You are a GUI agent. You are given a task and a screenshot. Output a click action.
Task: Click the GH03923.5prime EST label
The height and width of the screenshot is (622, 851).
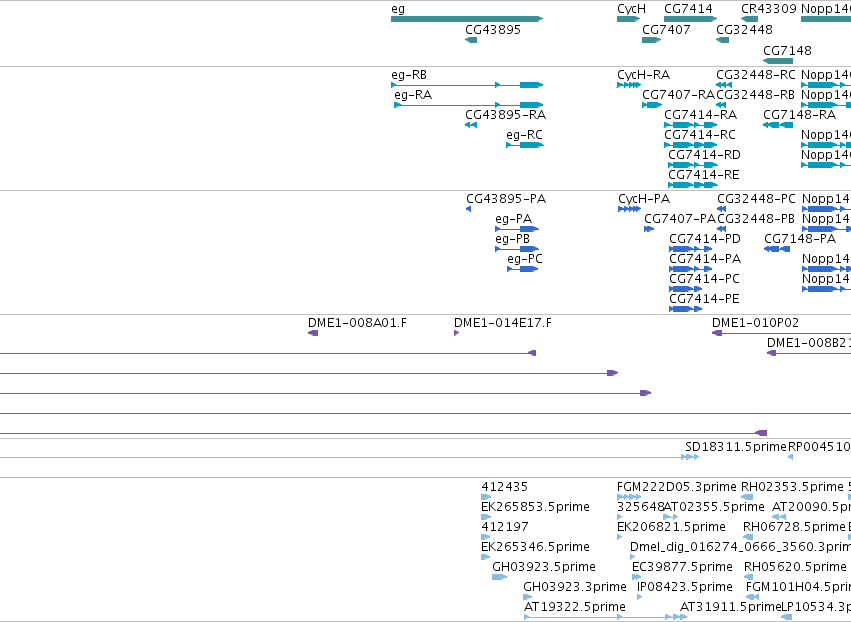544,567
